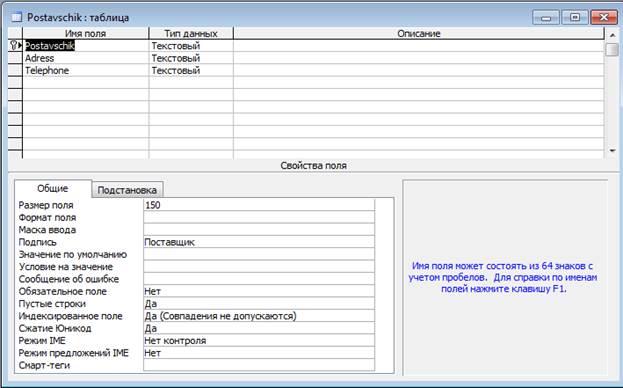Select the Postavschik field name cell
The image size is (623, 388).
click(x=86, y=46)
